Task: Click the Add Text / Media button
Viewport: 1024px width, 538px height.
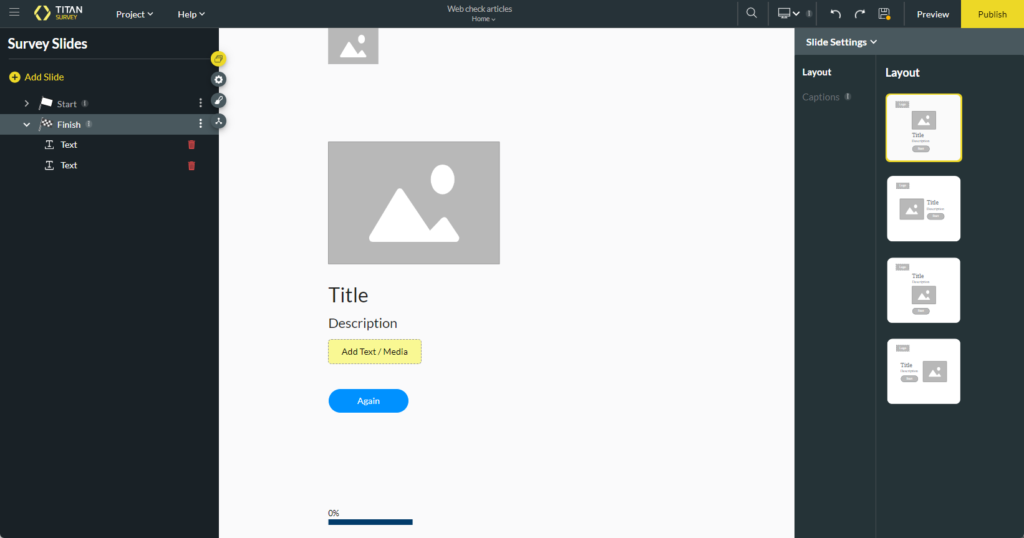Action: [375, 352]
